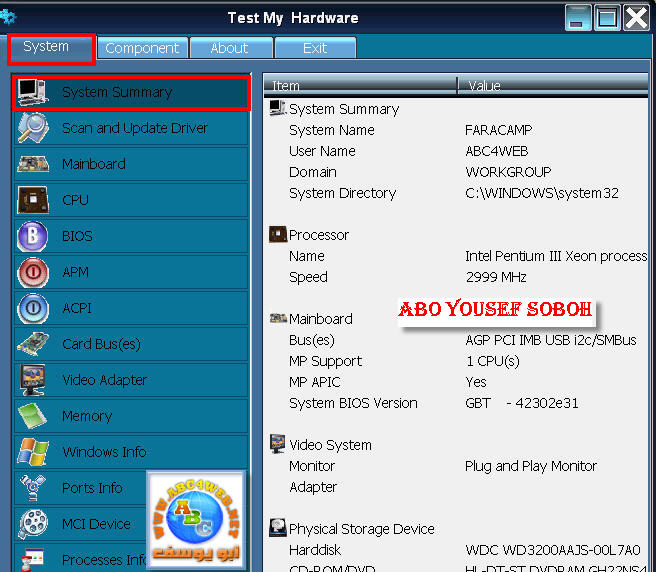The width and height of the screenshot is (656, 572).
Task: Click the Processes Info icon
Action: (x=33, y=560)
